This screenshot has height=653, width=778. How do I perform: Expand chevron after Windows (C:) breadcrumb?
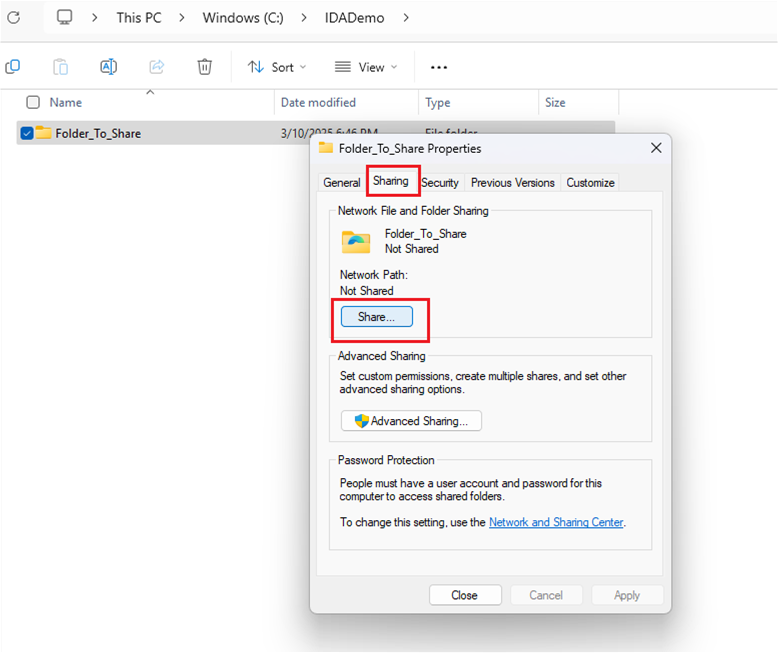304,18
